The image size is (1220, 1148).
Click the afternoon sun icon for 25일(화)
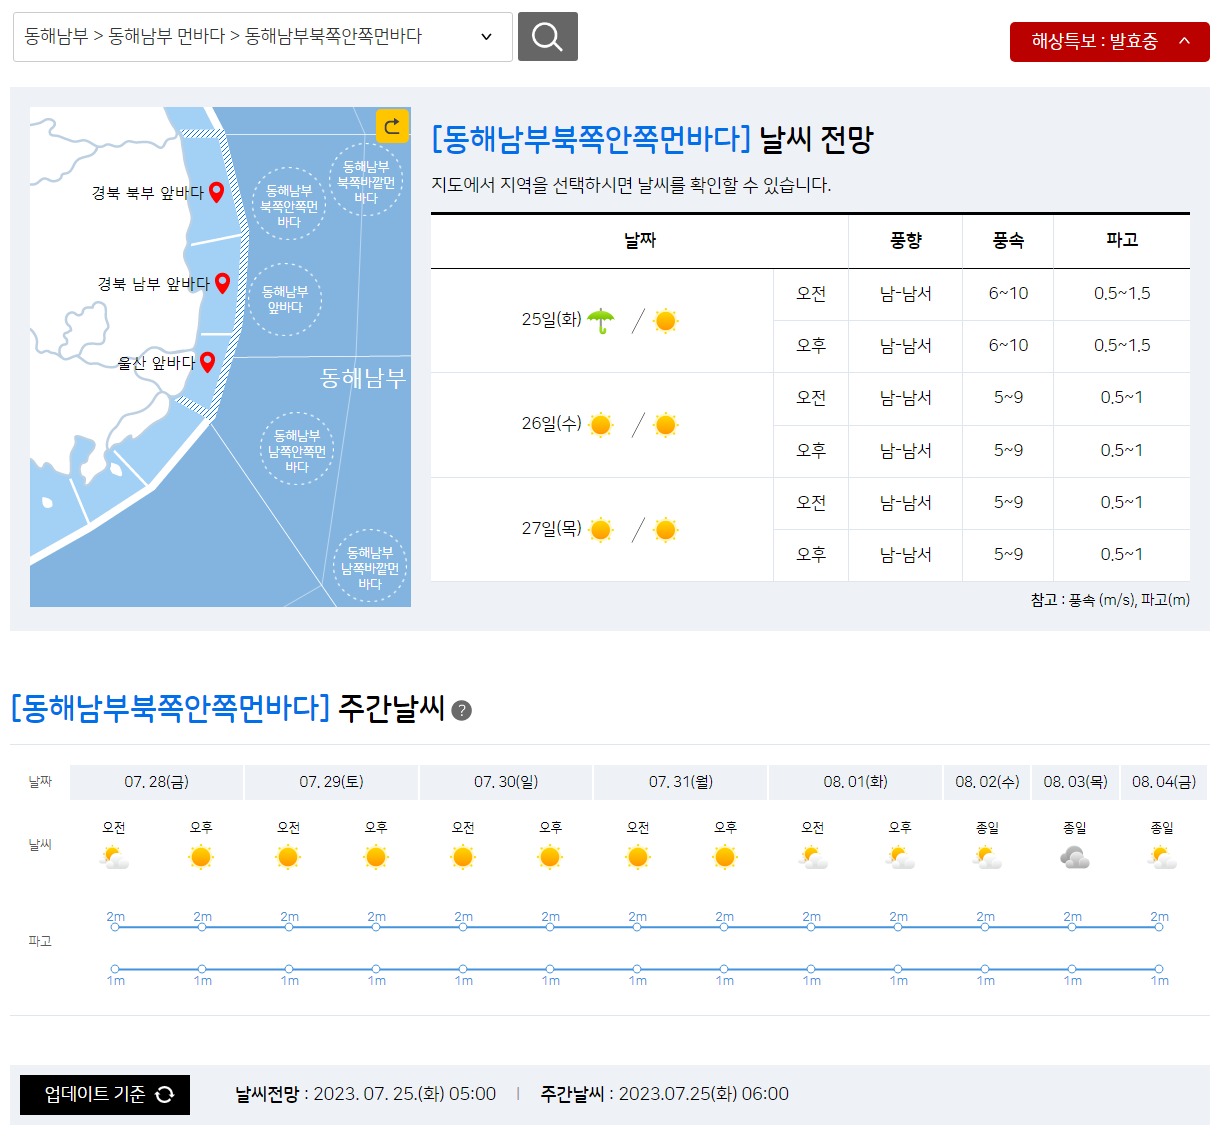tap(666, 321)
